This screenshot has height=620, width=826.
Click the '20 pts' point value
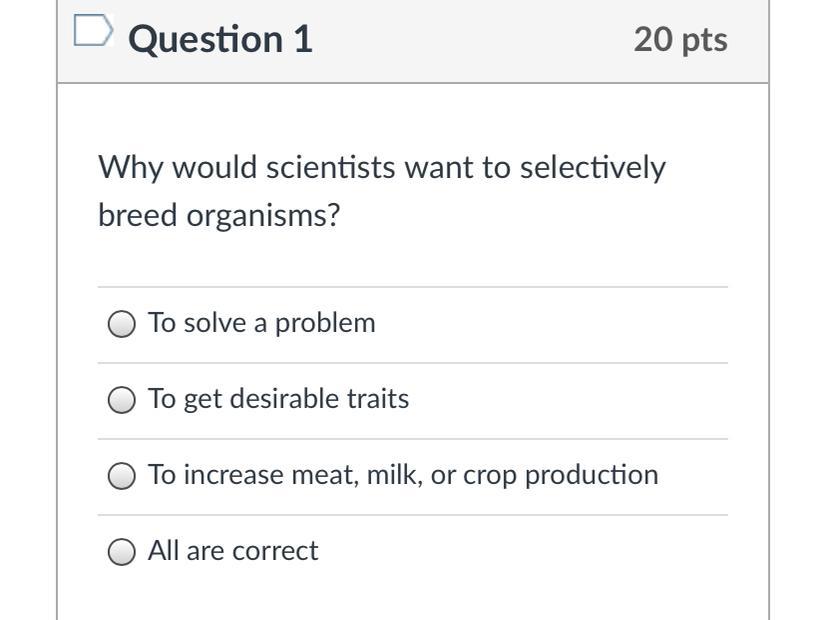(680, 39)
